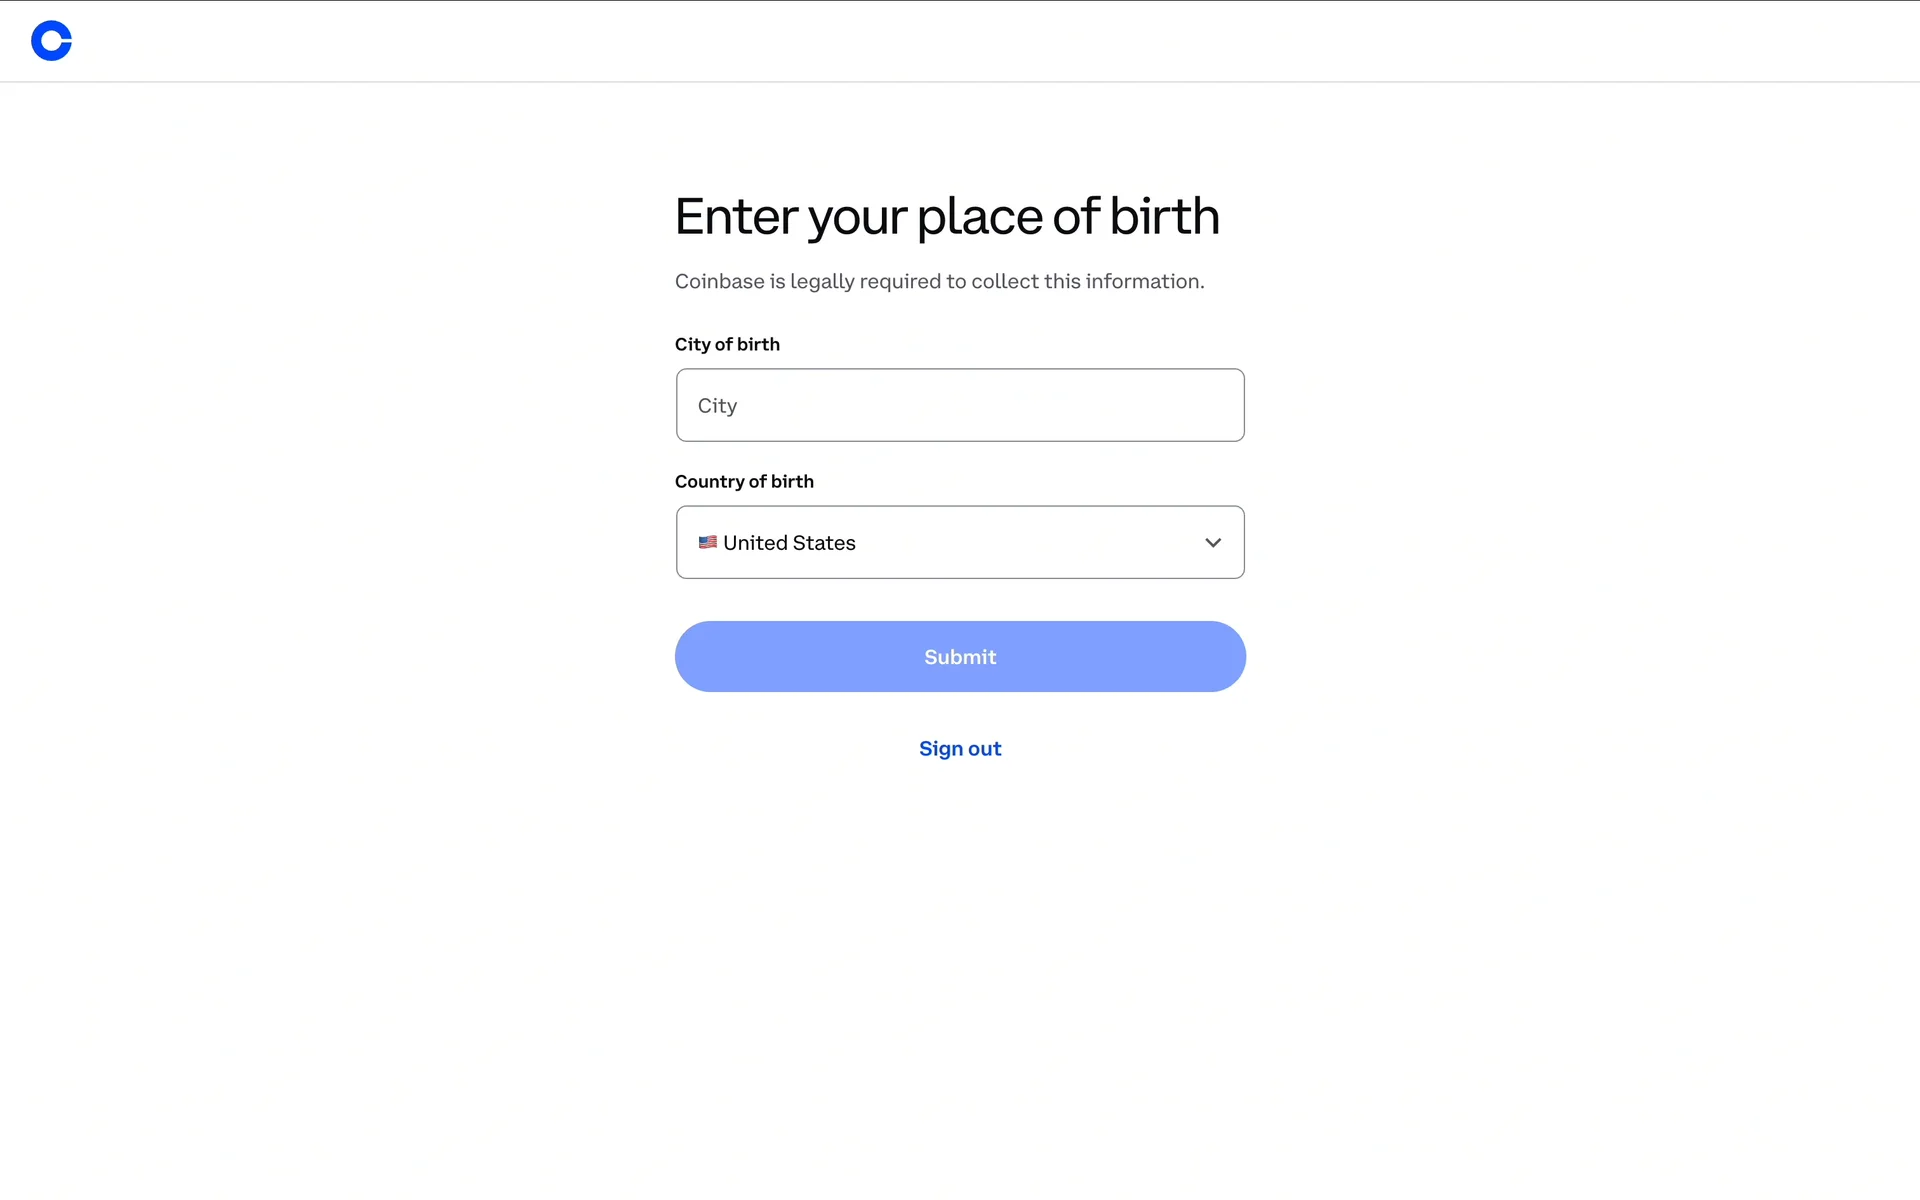Click the 'City' placeholder text
Image resolution: width=1920 pixels, height=1200 pixels.
[717, 406]
